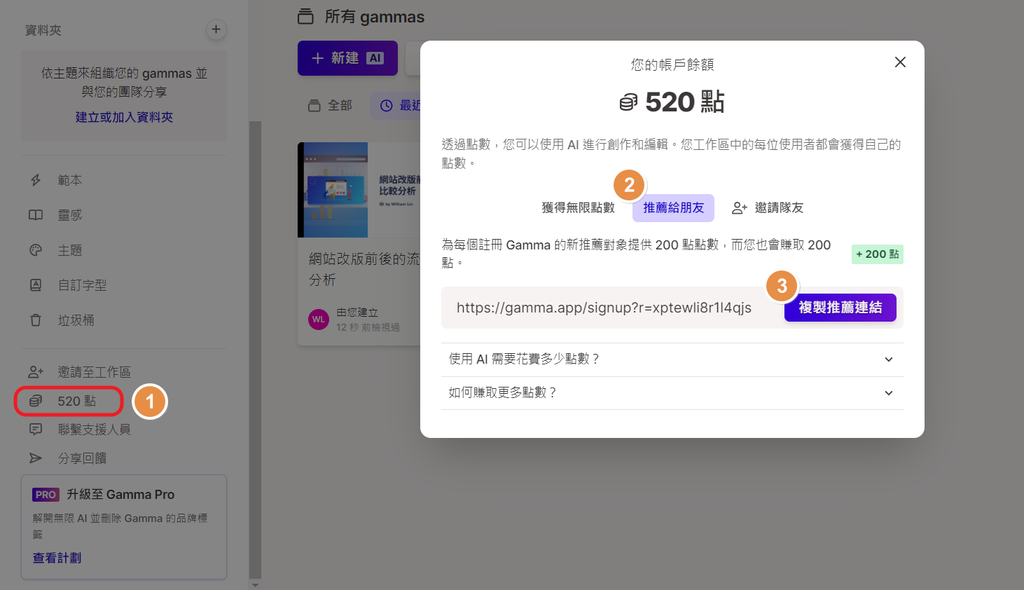
Task: Switch to 推薦給朋友 tab
Action: (x=673, y=208)
